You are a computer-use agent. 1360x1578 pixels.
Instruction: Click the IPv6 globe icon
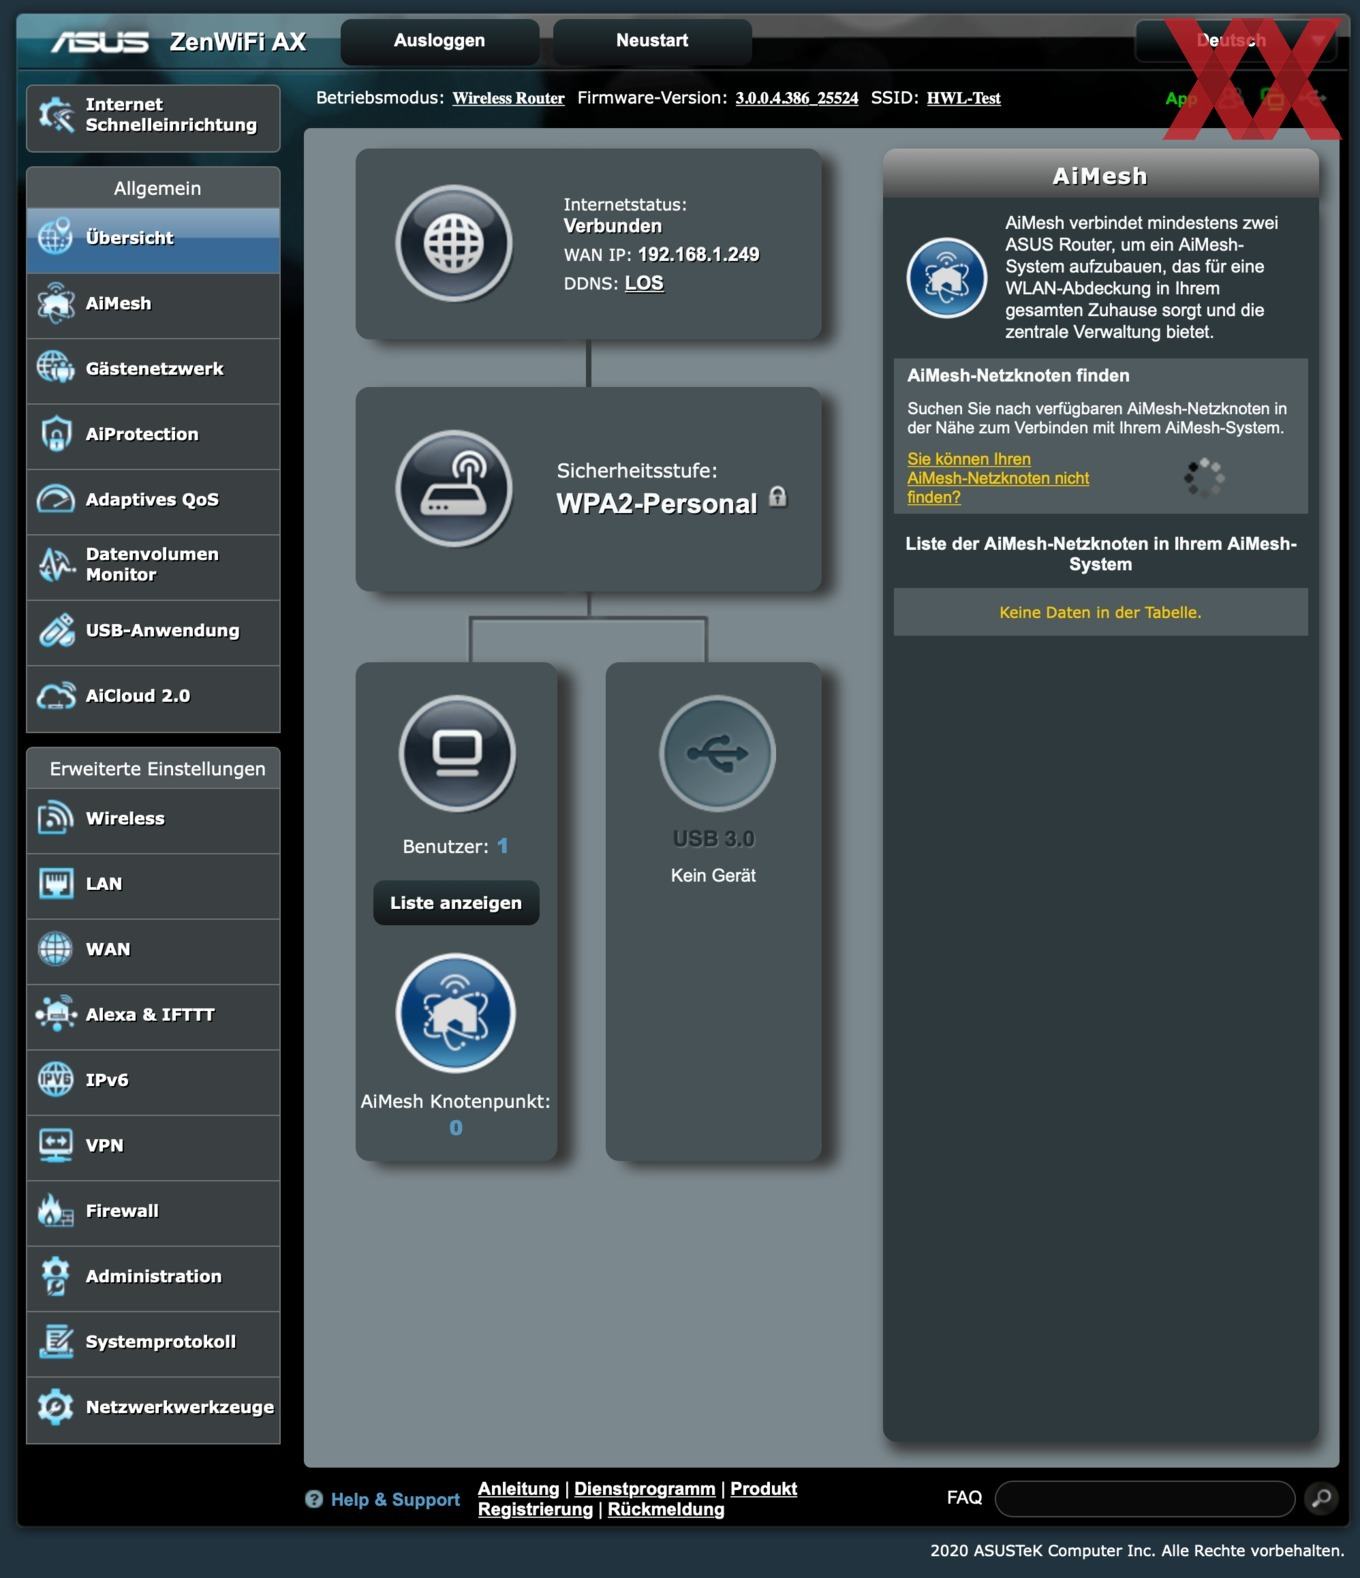pyautogui.click(x=56, y=1080)
